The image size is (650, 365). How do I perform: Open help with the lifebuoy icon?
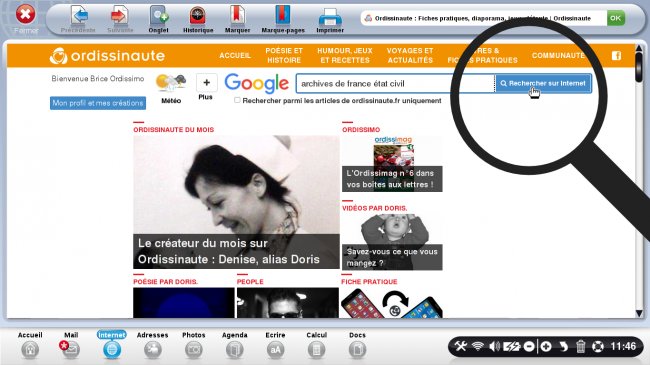coord(598,346)
